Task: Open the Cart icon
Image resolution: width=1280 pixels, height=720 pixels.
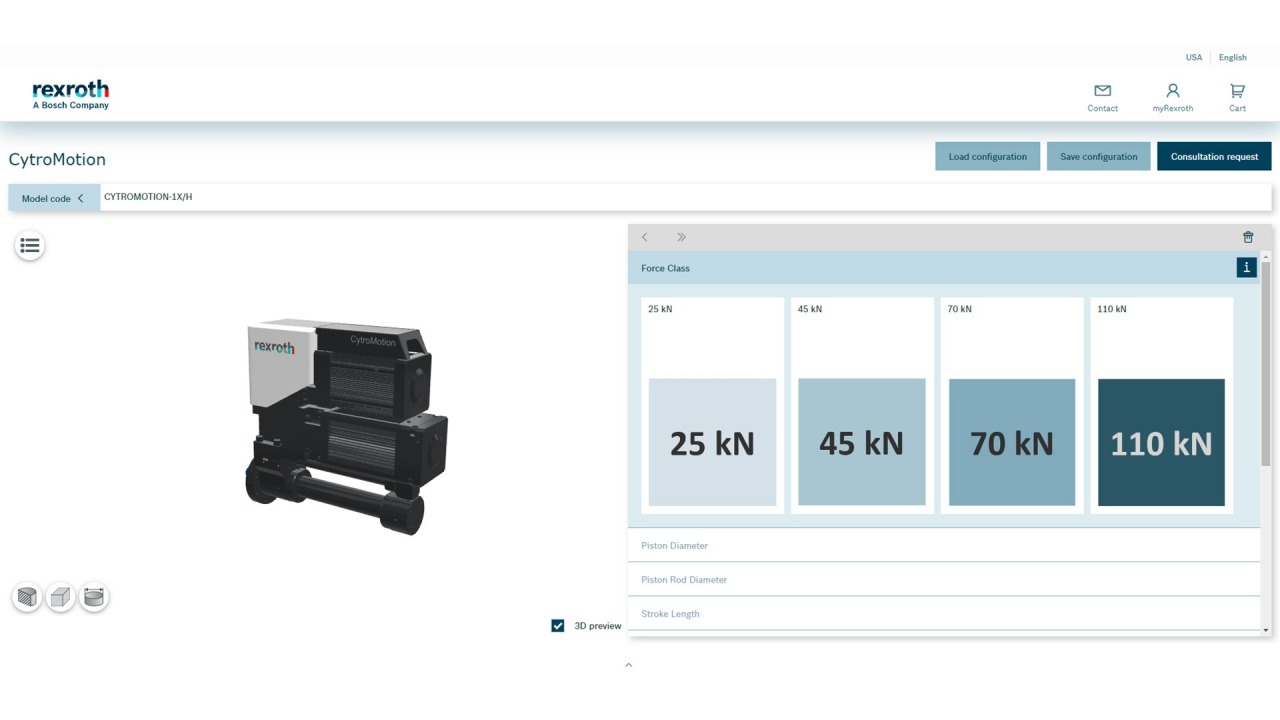Action: pos(1237,89)
